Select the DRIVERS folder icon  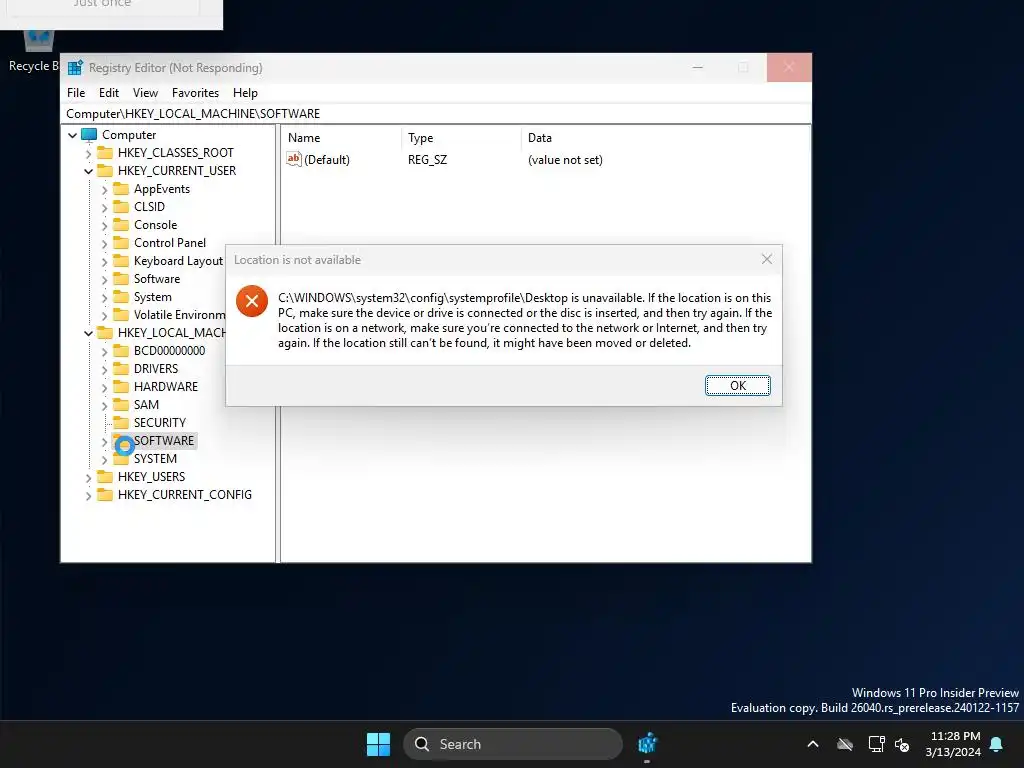coord(121,368)
